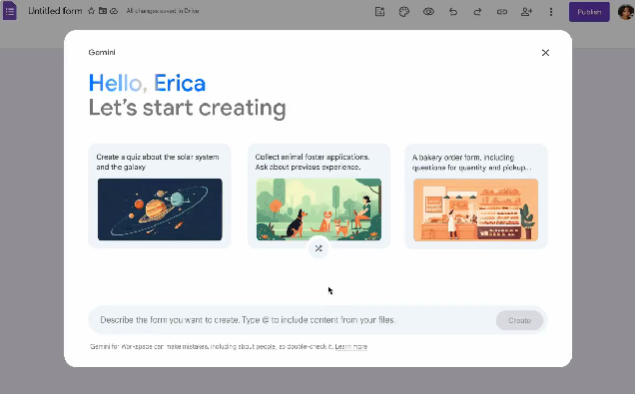This screenshot has height=394, width=635.
Task: Shuffle the suggested prompts
Action: coord(319,248)
